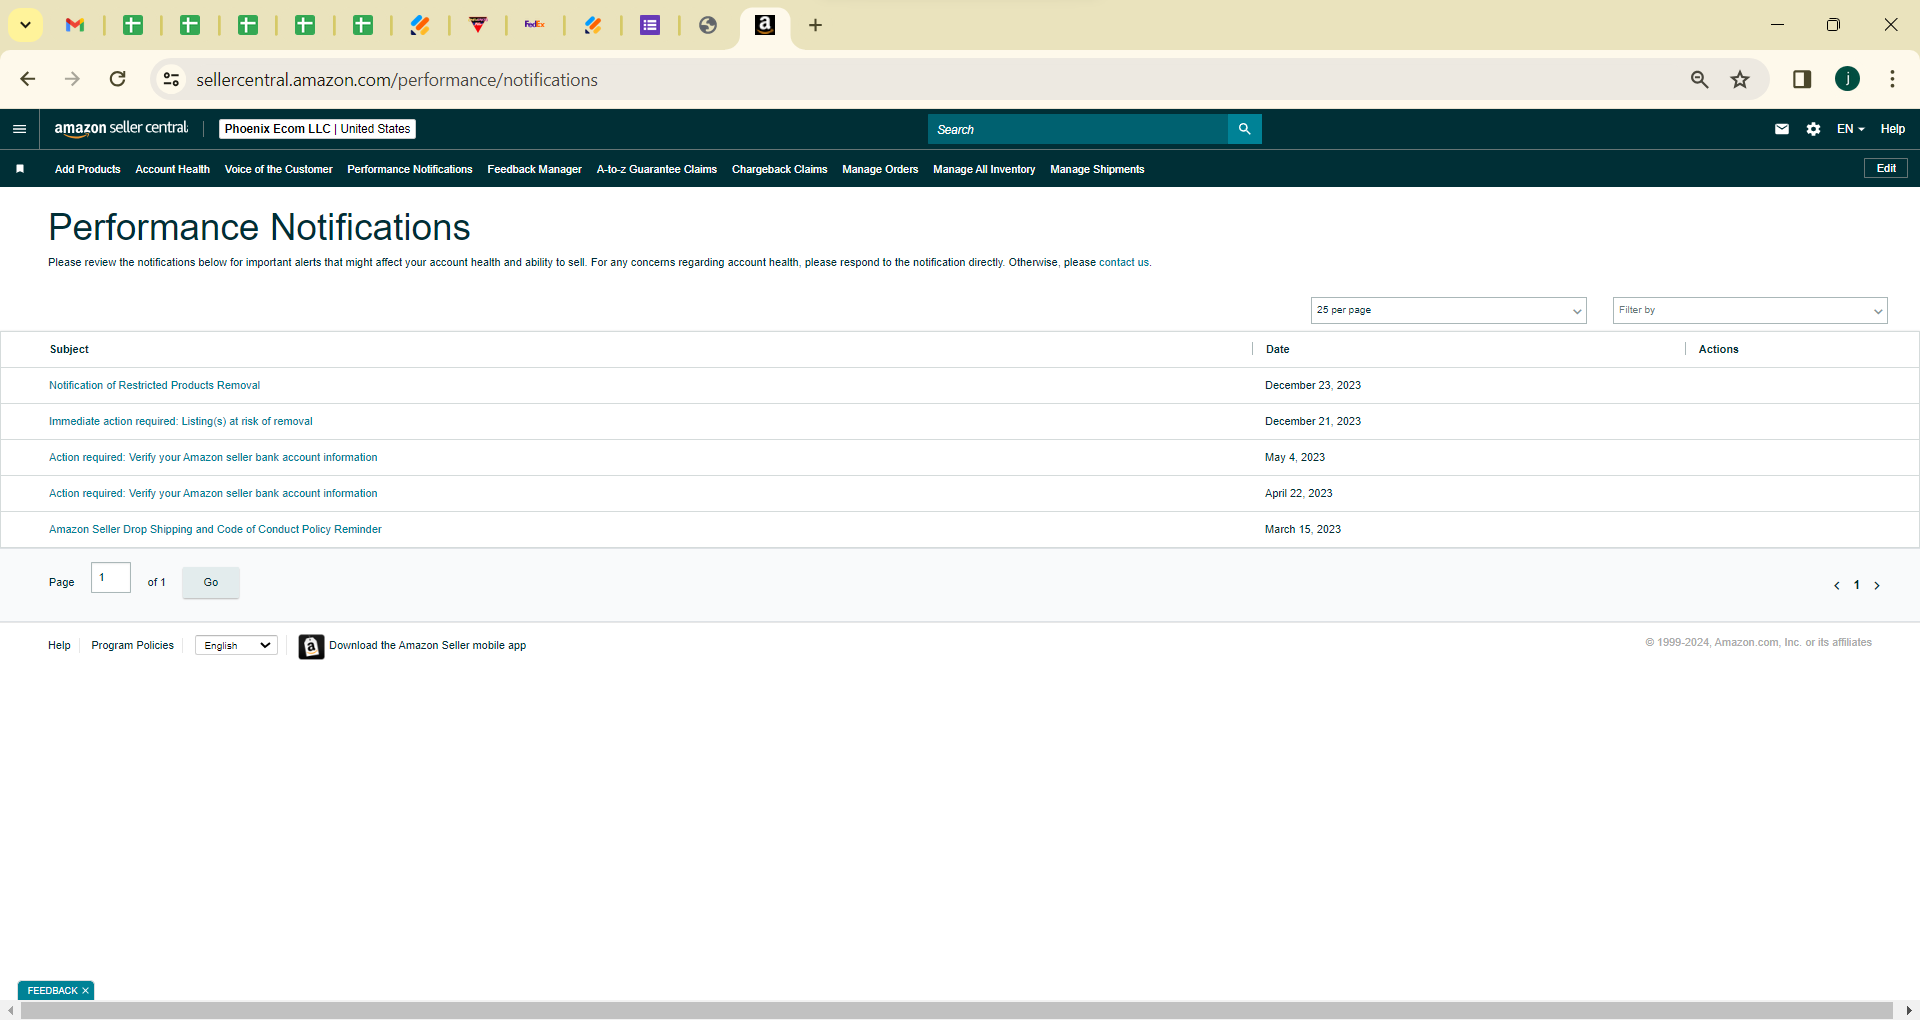Open Immediate action required listing notification
Screen dimensions: 1920x1020
180,421
